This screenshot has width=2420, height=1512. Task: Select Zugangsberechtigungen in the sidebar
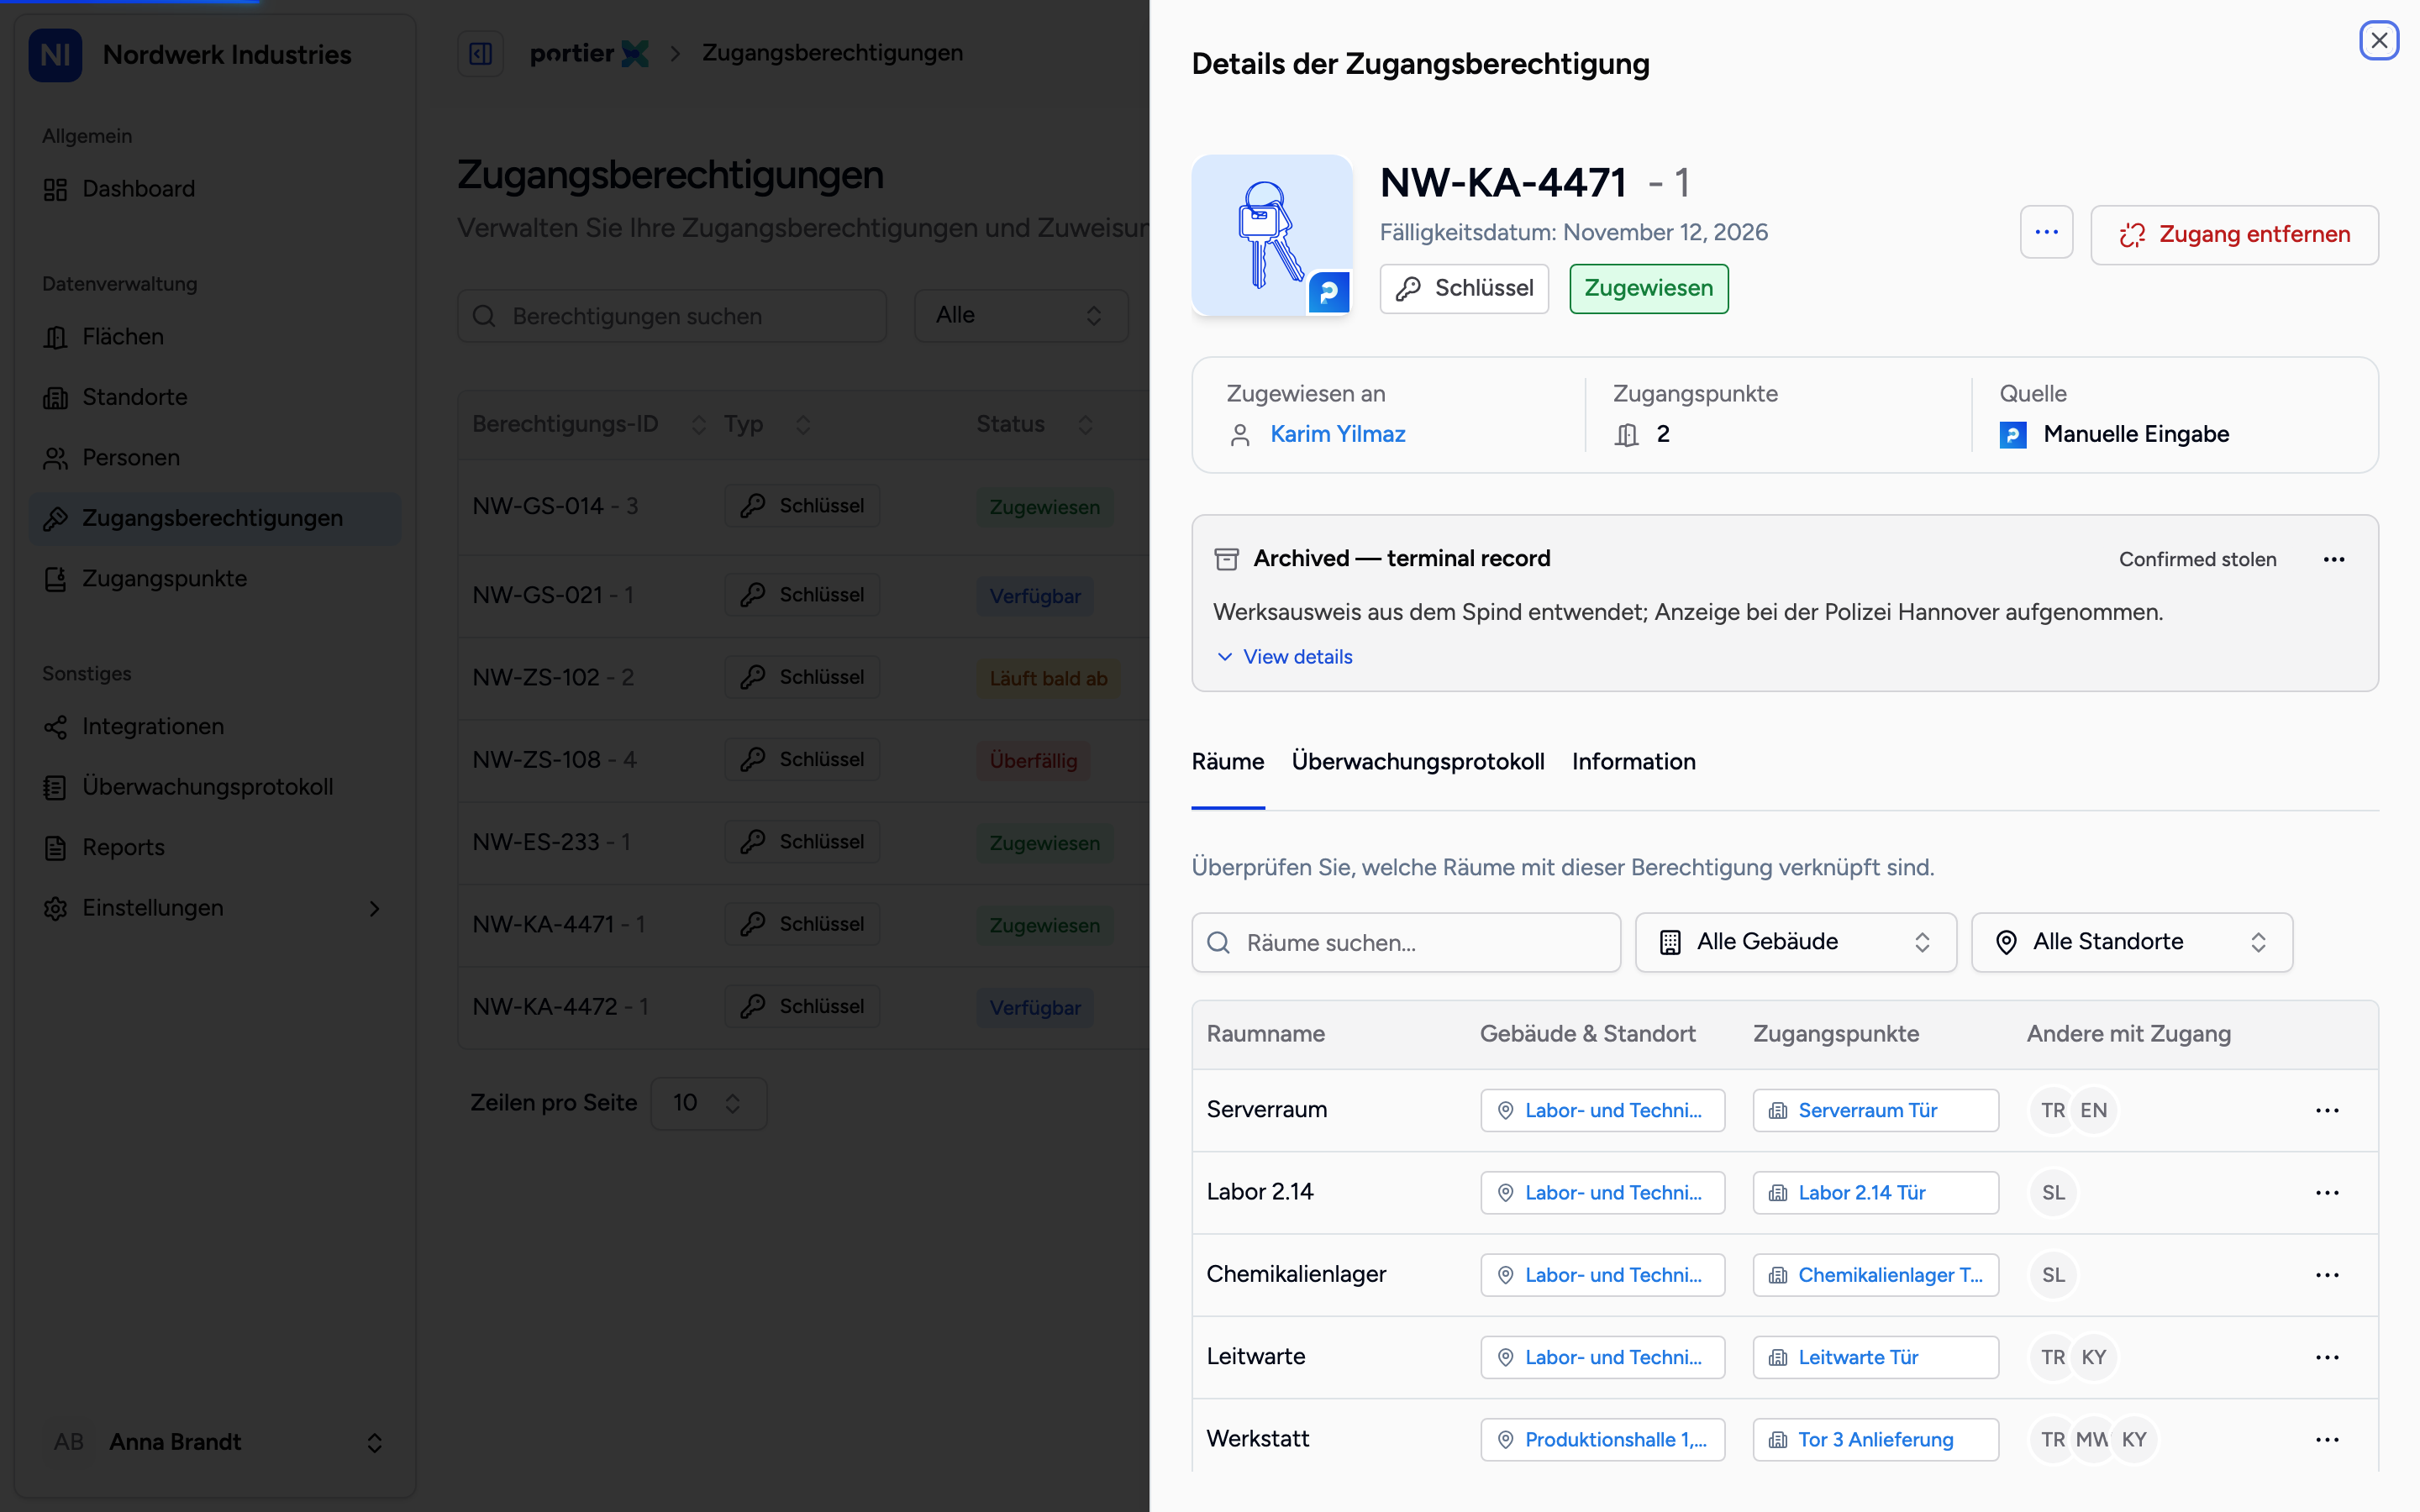215,518
